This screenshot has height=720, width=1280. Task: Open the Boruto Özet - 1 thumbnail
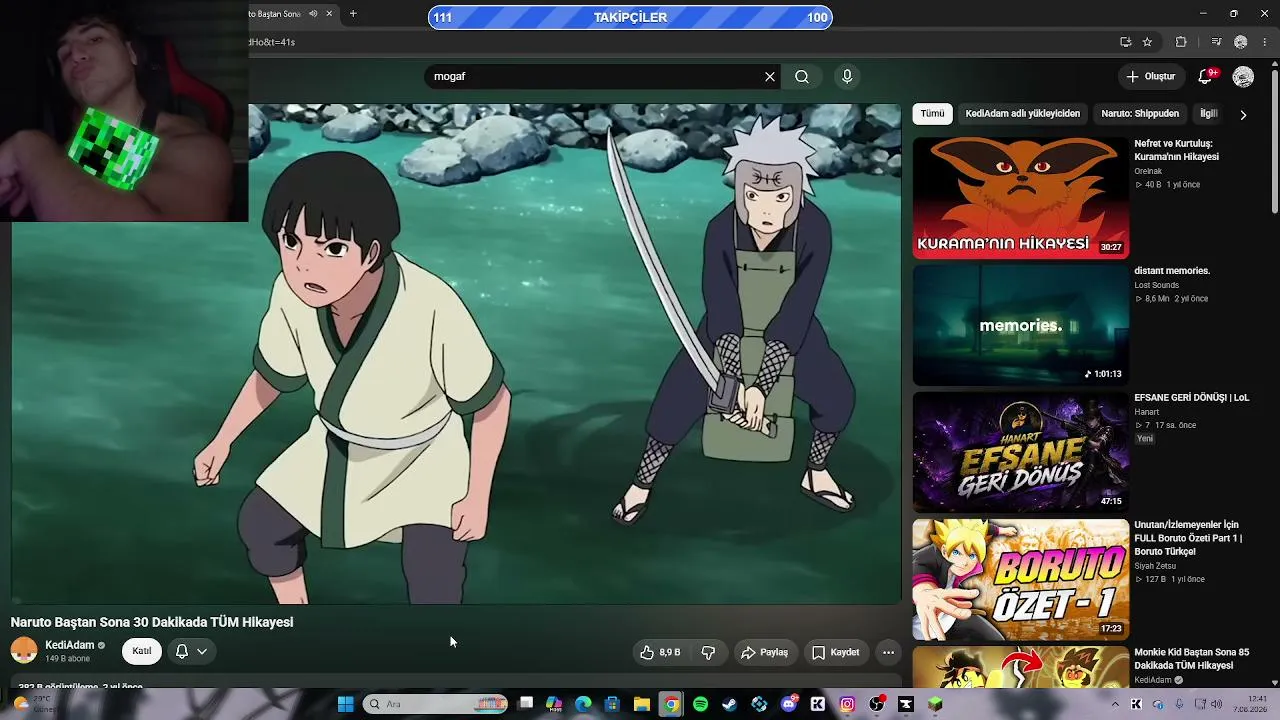tap(1020, 579)
